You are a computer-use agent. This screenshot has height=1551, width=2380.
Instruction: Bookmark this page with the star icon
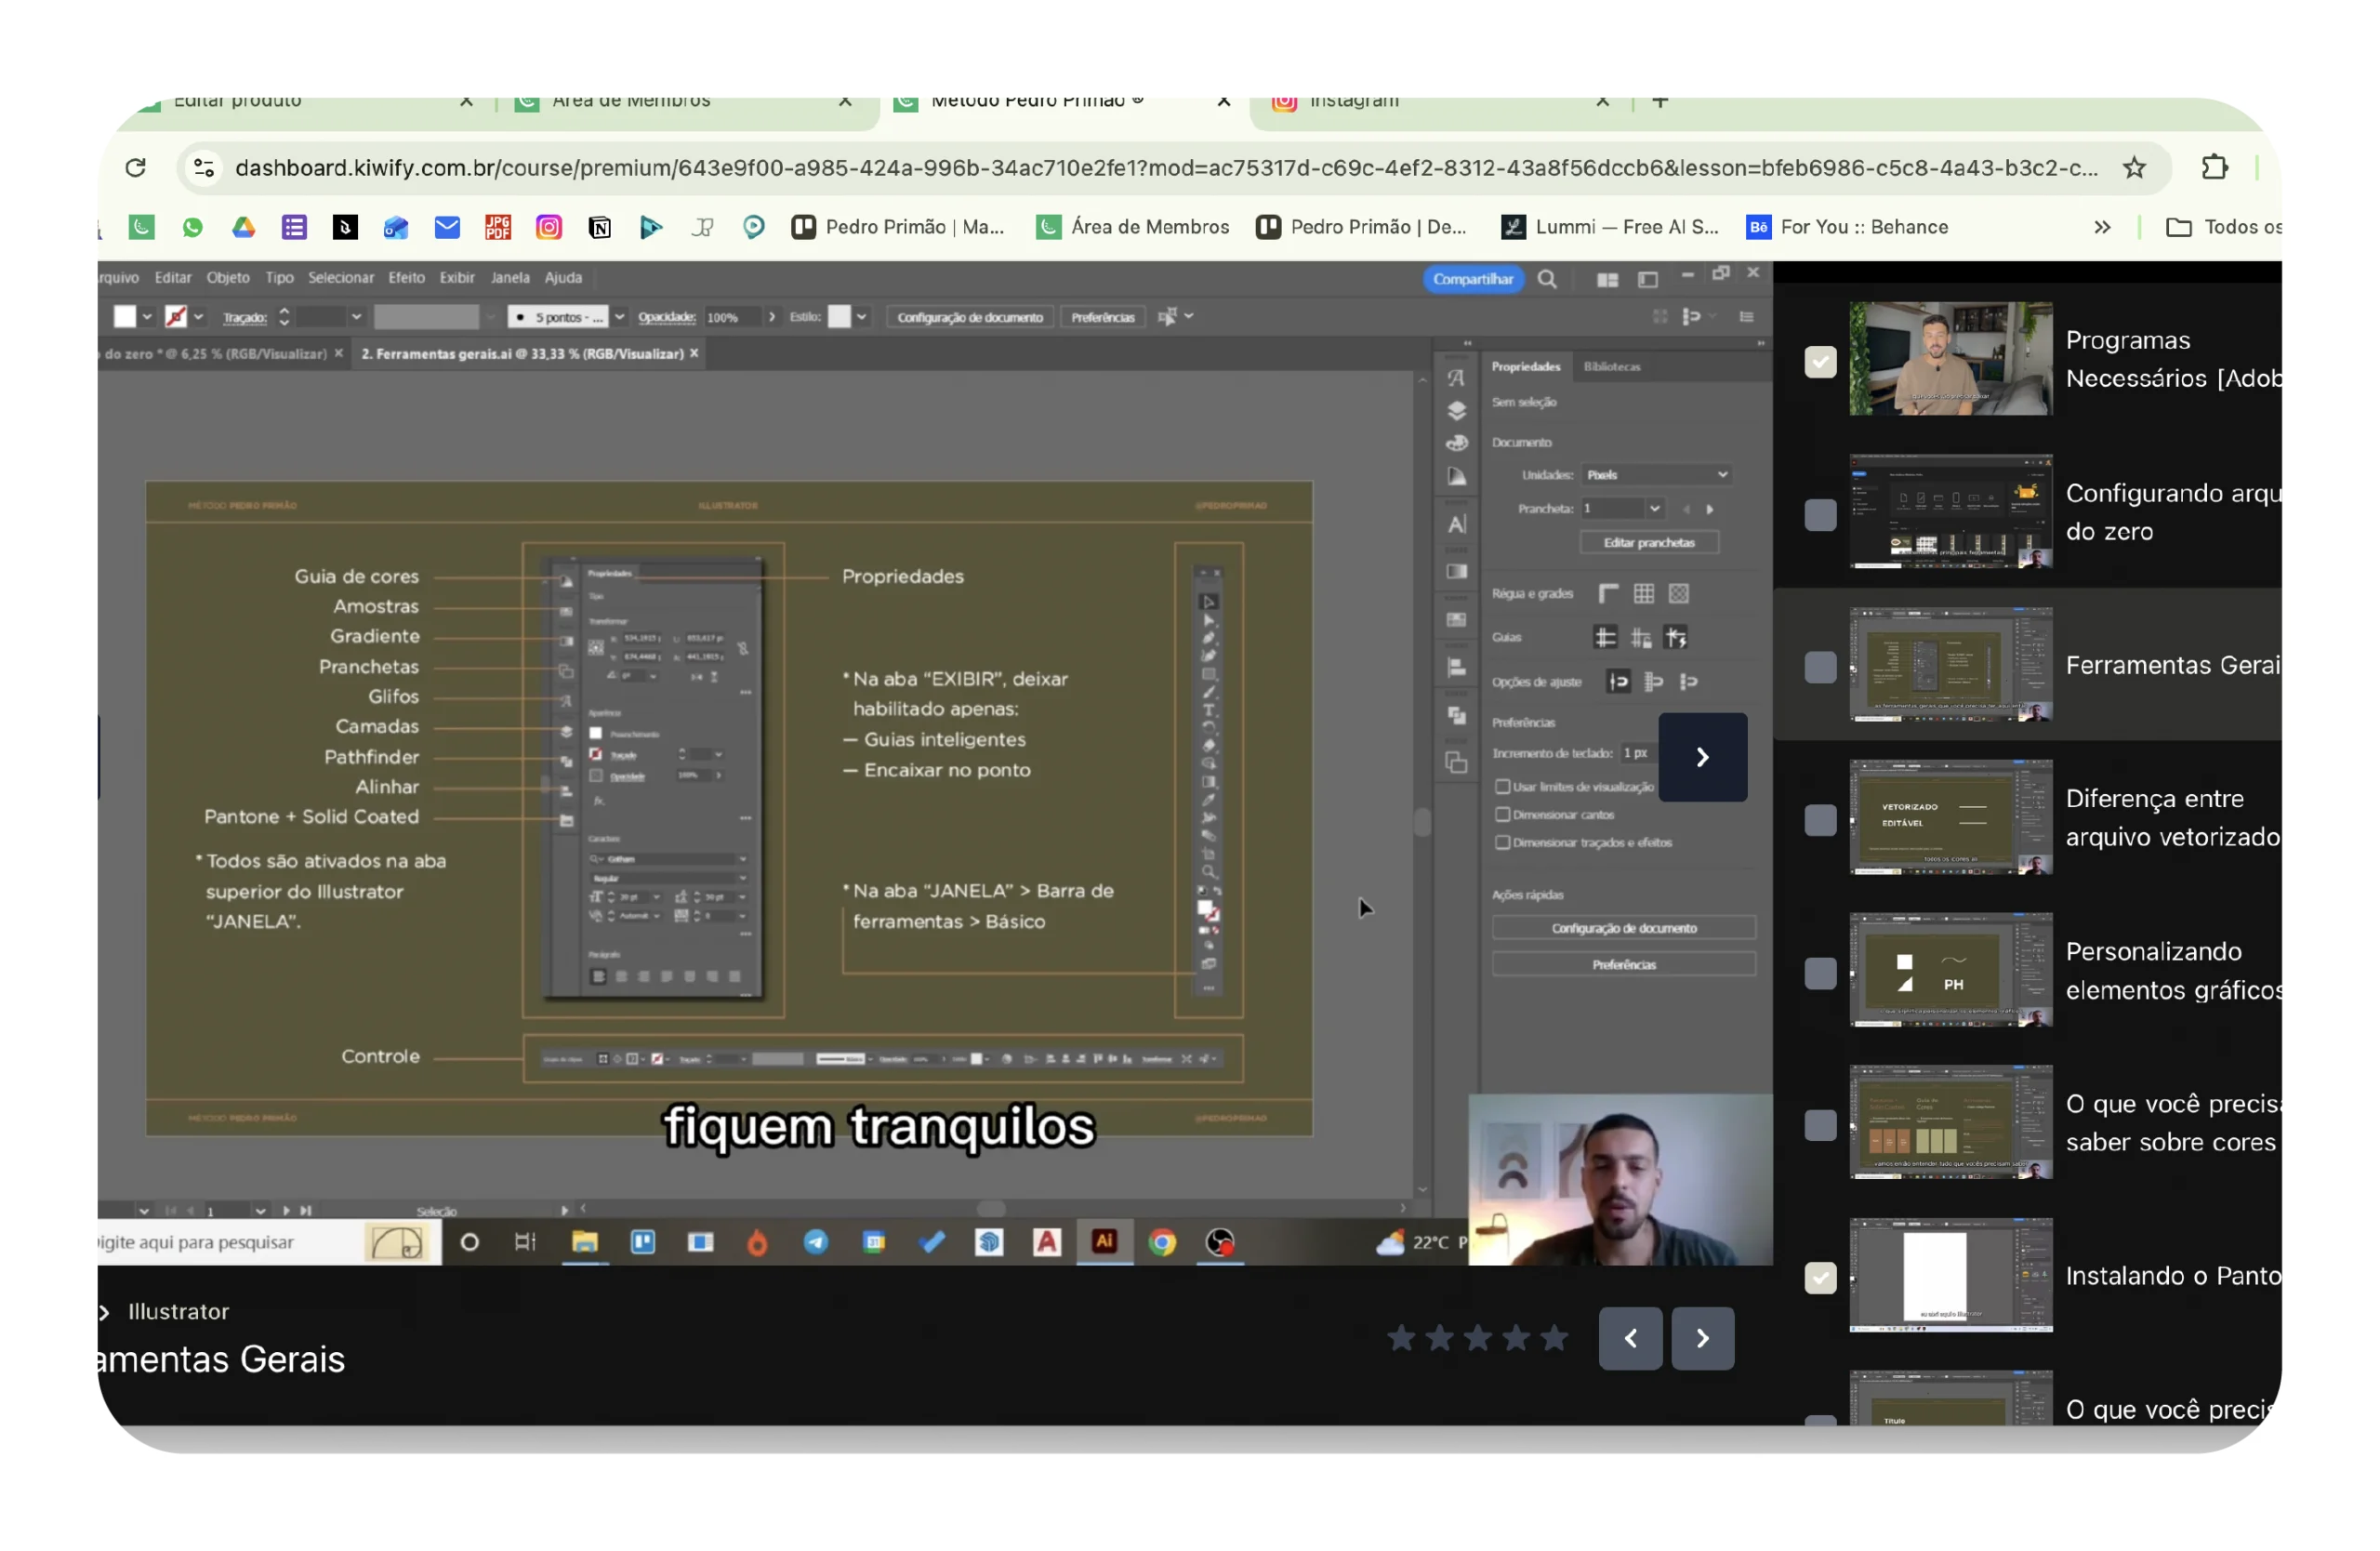[x=2134, y=168]
